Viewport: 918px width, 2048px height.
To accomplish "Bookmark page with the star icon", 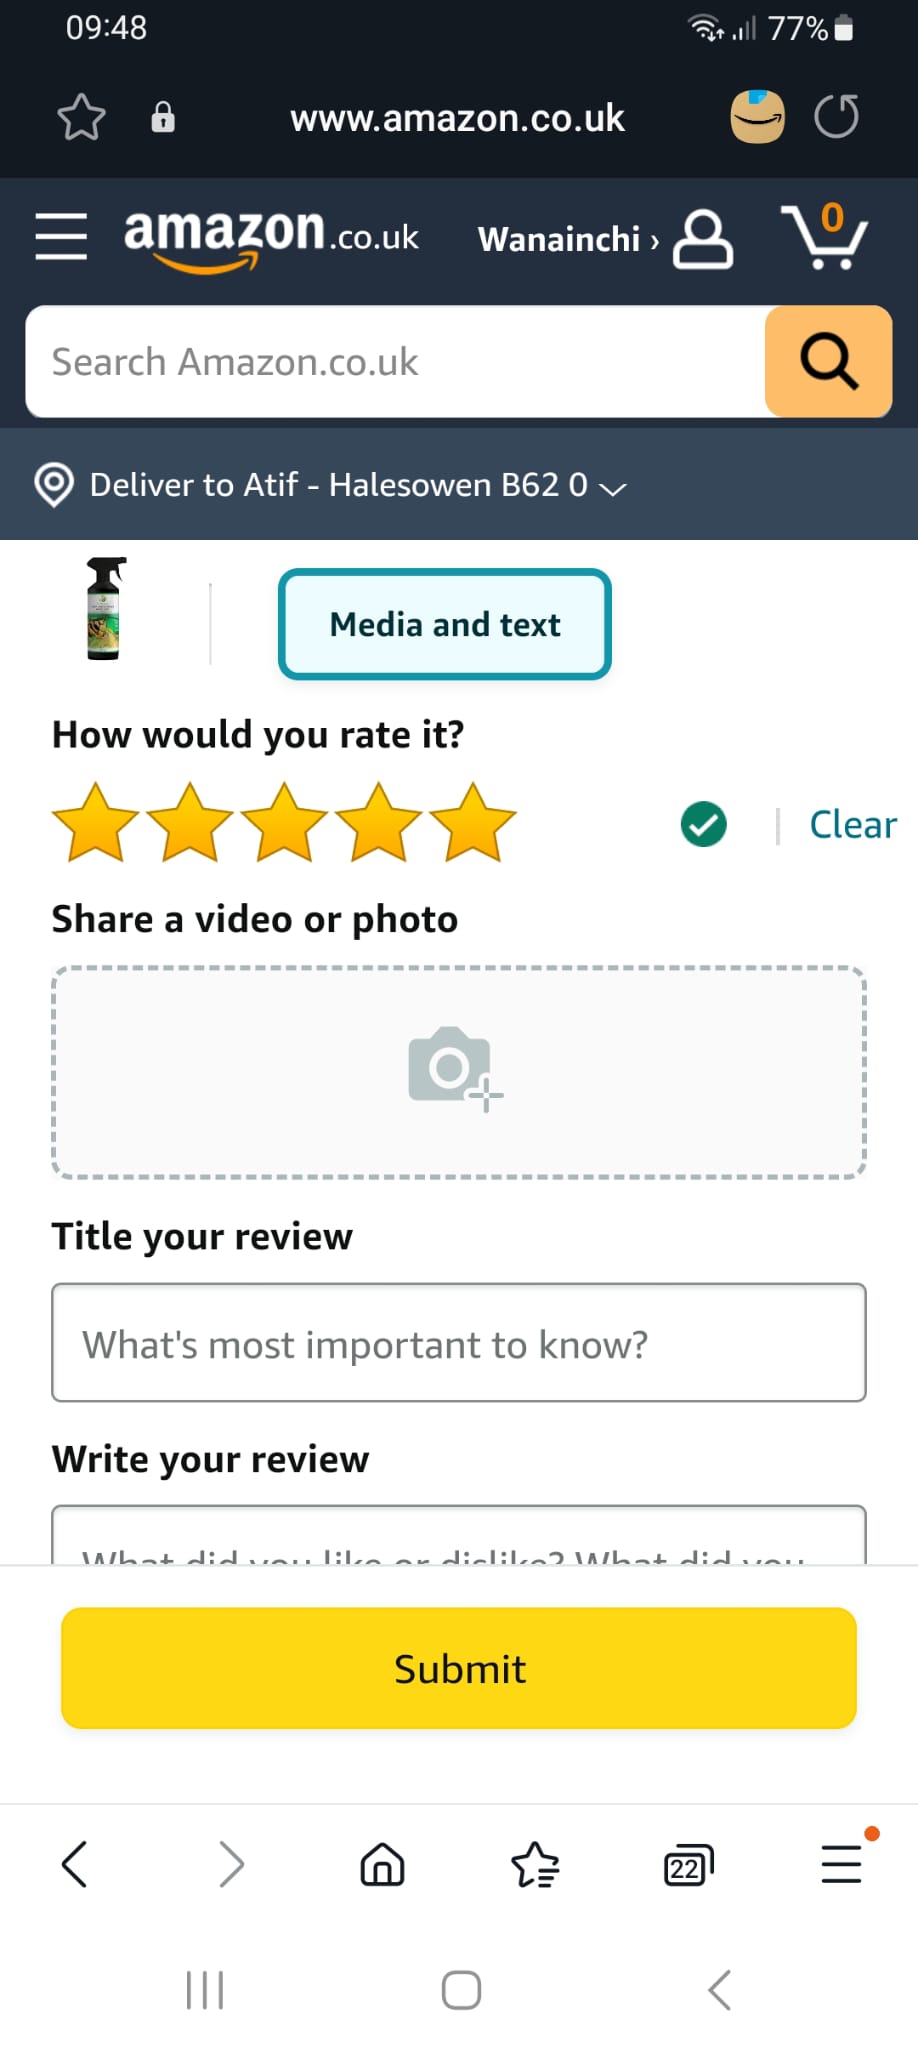I will click(x=81, y=117).
